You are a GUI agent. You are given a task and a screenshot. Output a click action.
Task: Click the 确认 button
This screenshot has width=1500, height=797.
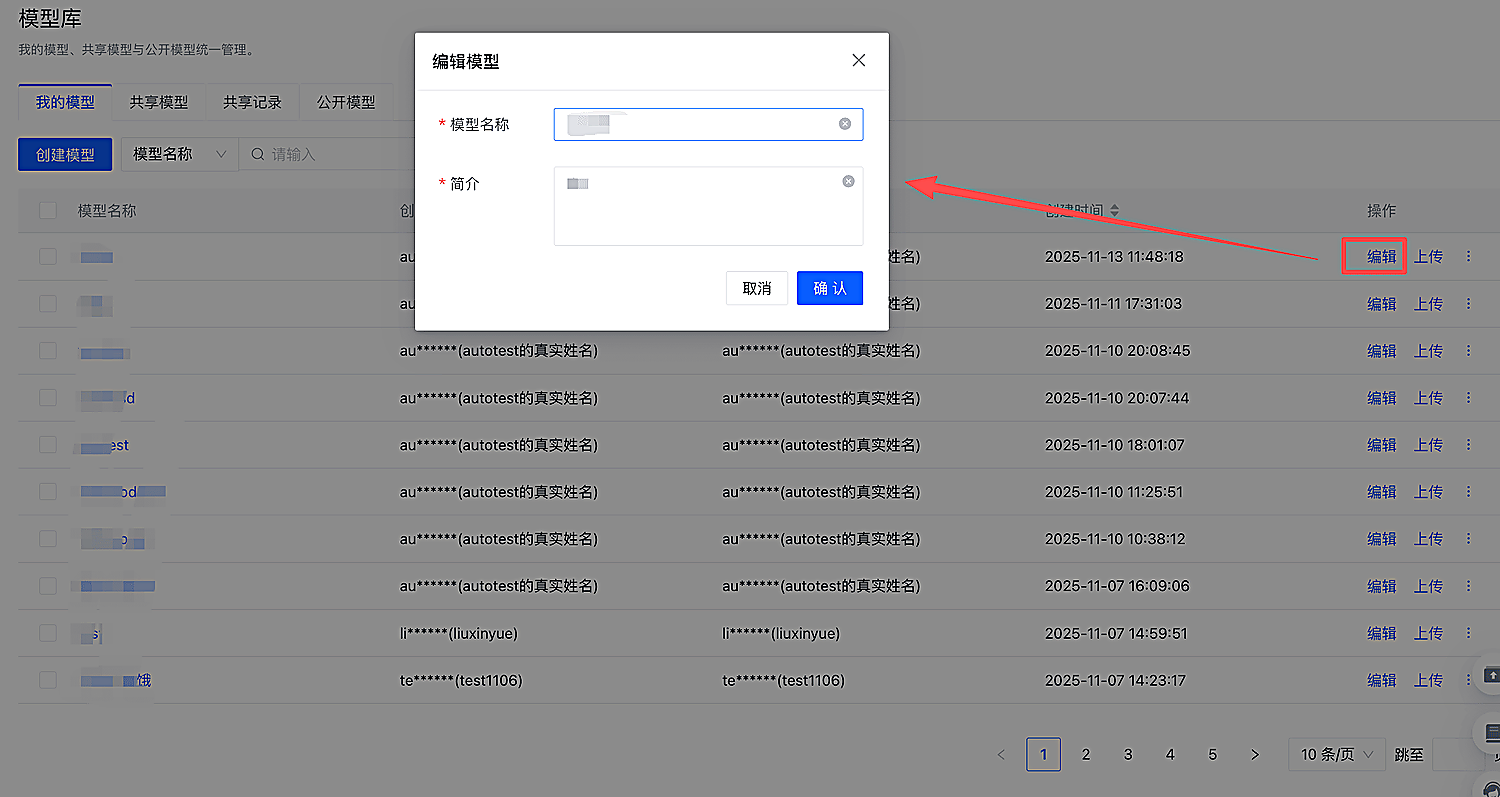pos(830,288)
